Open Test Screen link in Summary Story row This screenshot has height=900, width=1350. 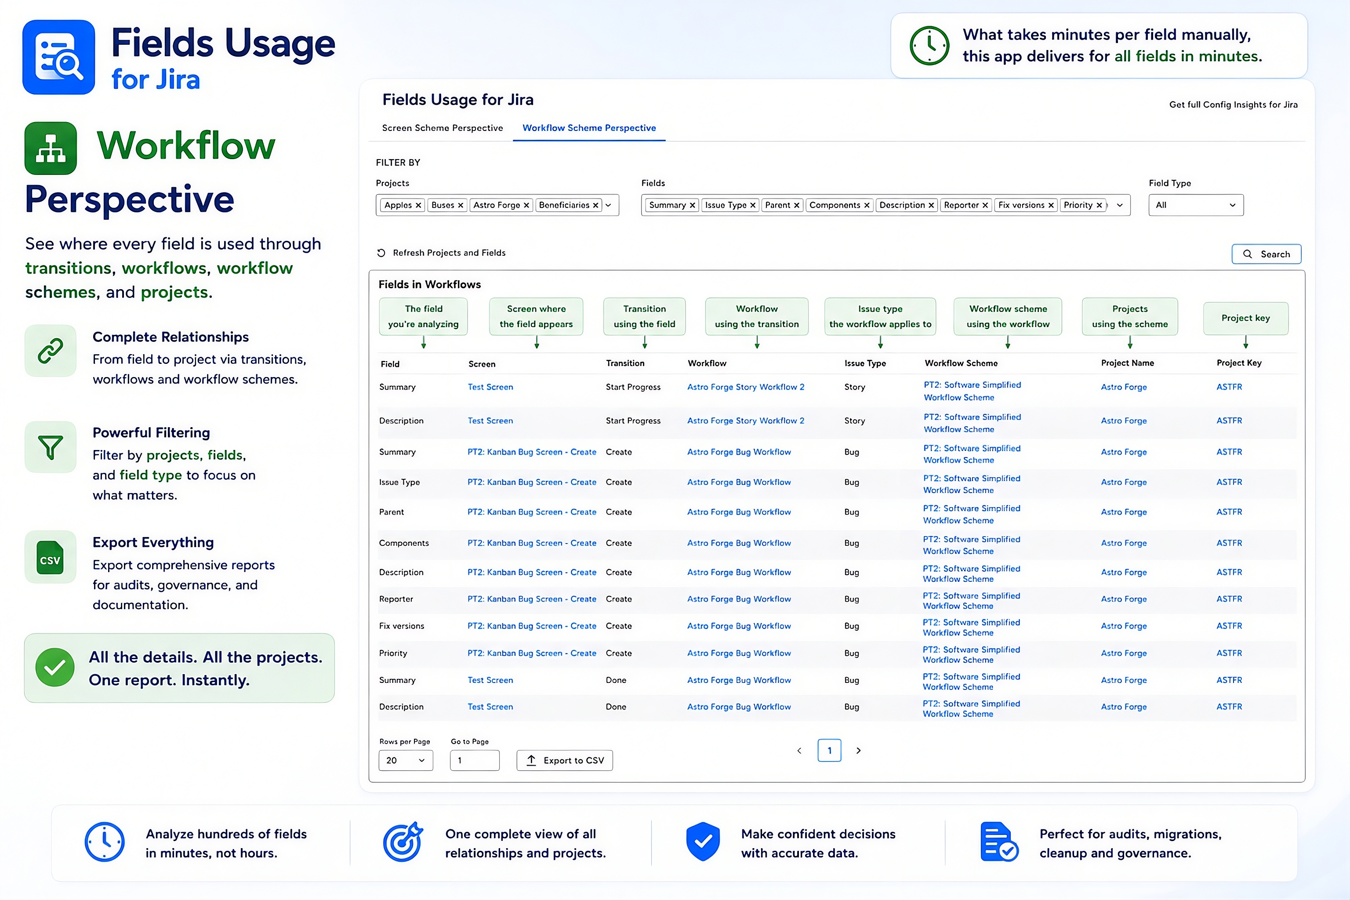(490, 387)
